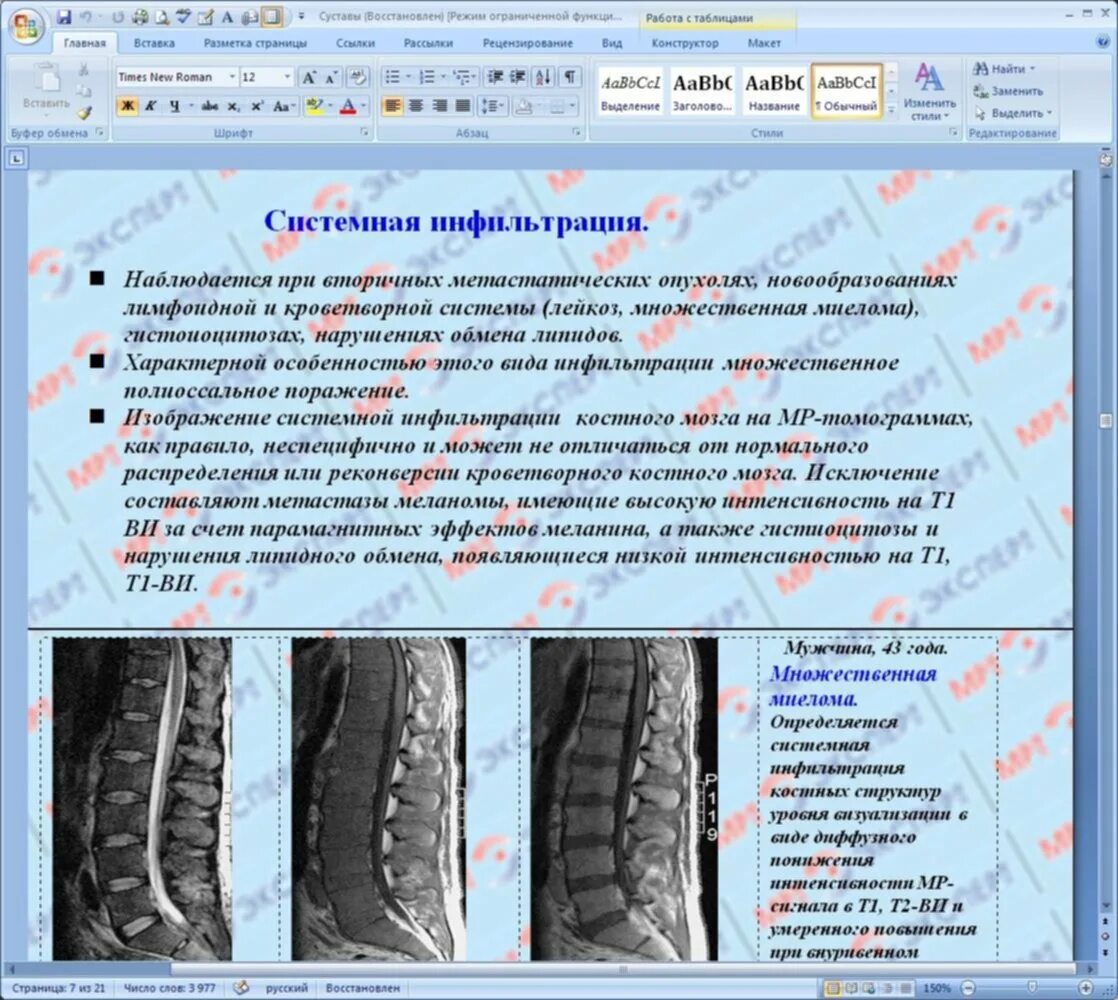Screen dimensions: 1118x1000
Task: Run spelling check from Quick Access toolbar
Action: pyautogui.click(x=184, y=16)
